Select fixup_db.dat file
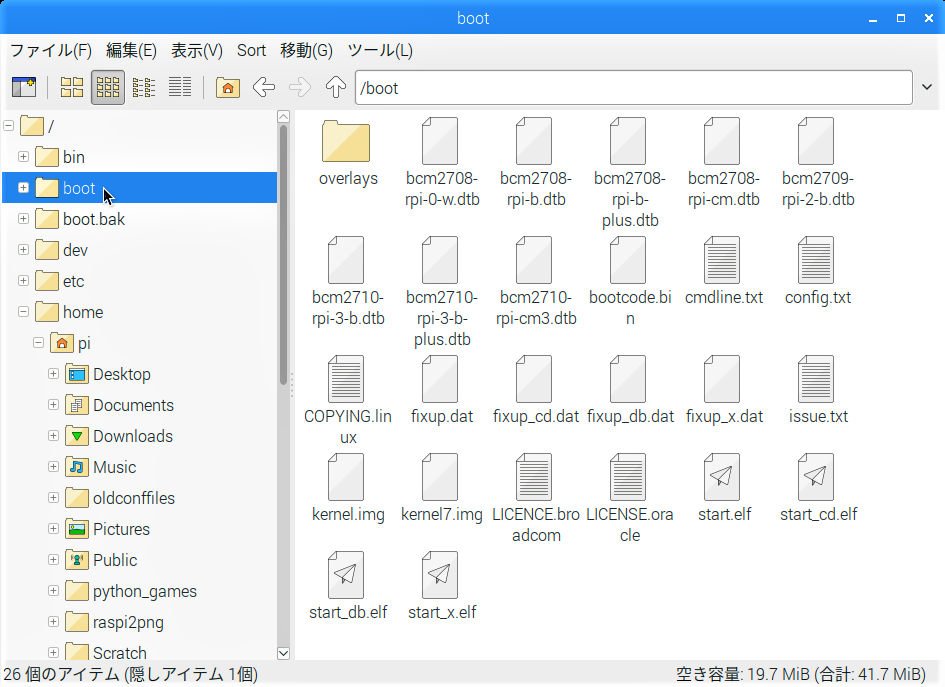This screenshot has width=945, height=687. [628, 379]
